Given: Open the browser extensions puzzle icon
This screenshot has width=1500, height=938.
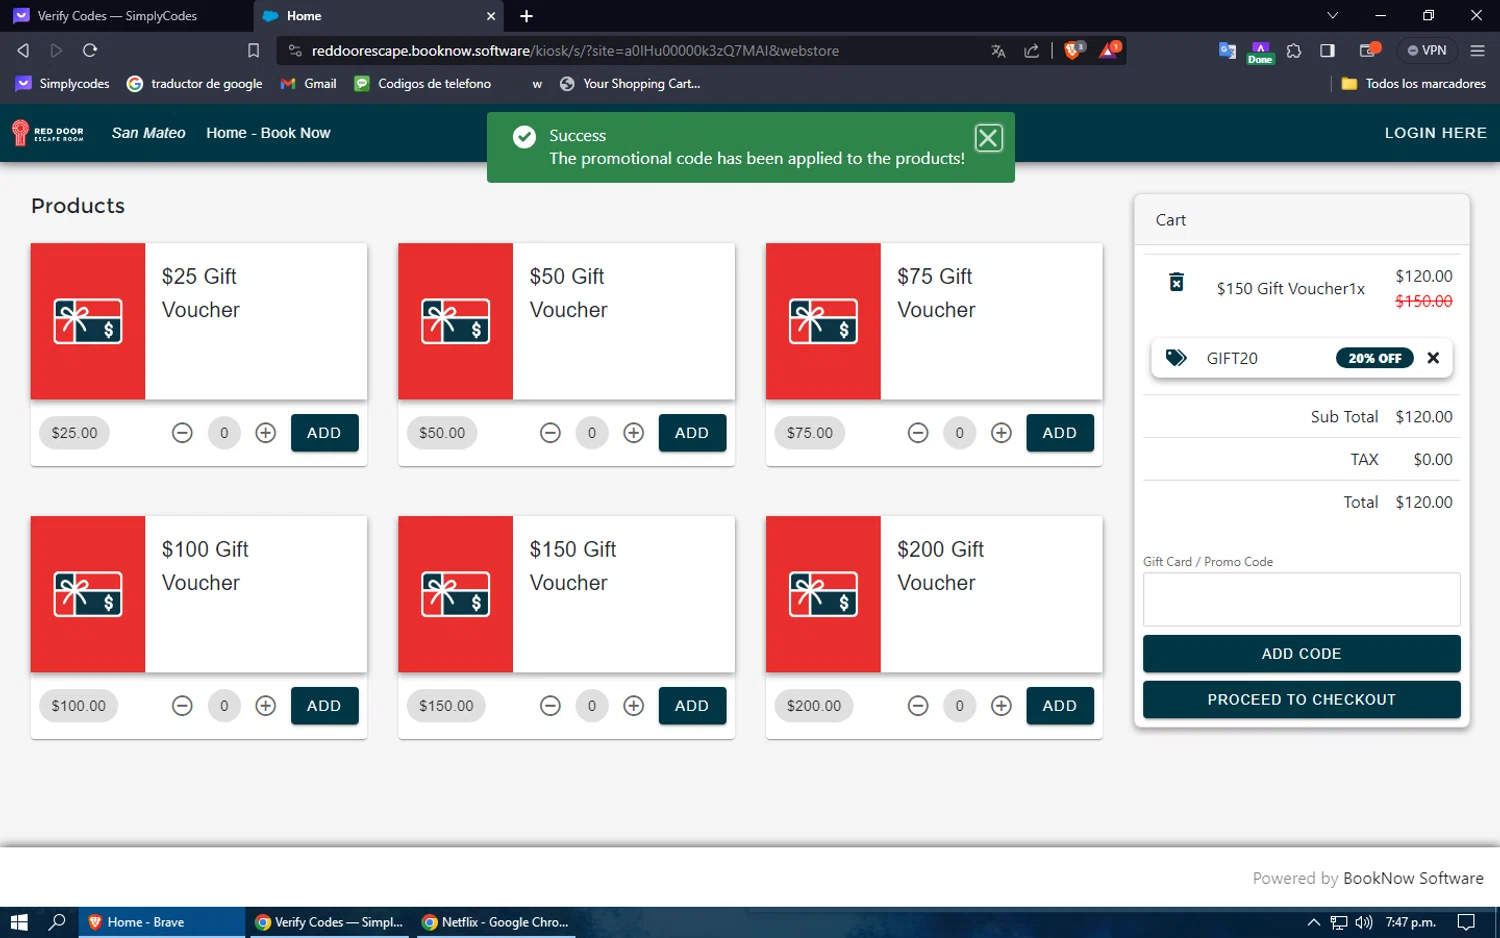Looking at the screenshot, I should coord(1294,51).
